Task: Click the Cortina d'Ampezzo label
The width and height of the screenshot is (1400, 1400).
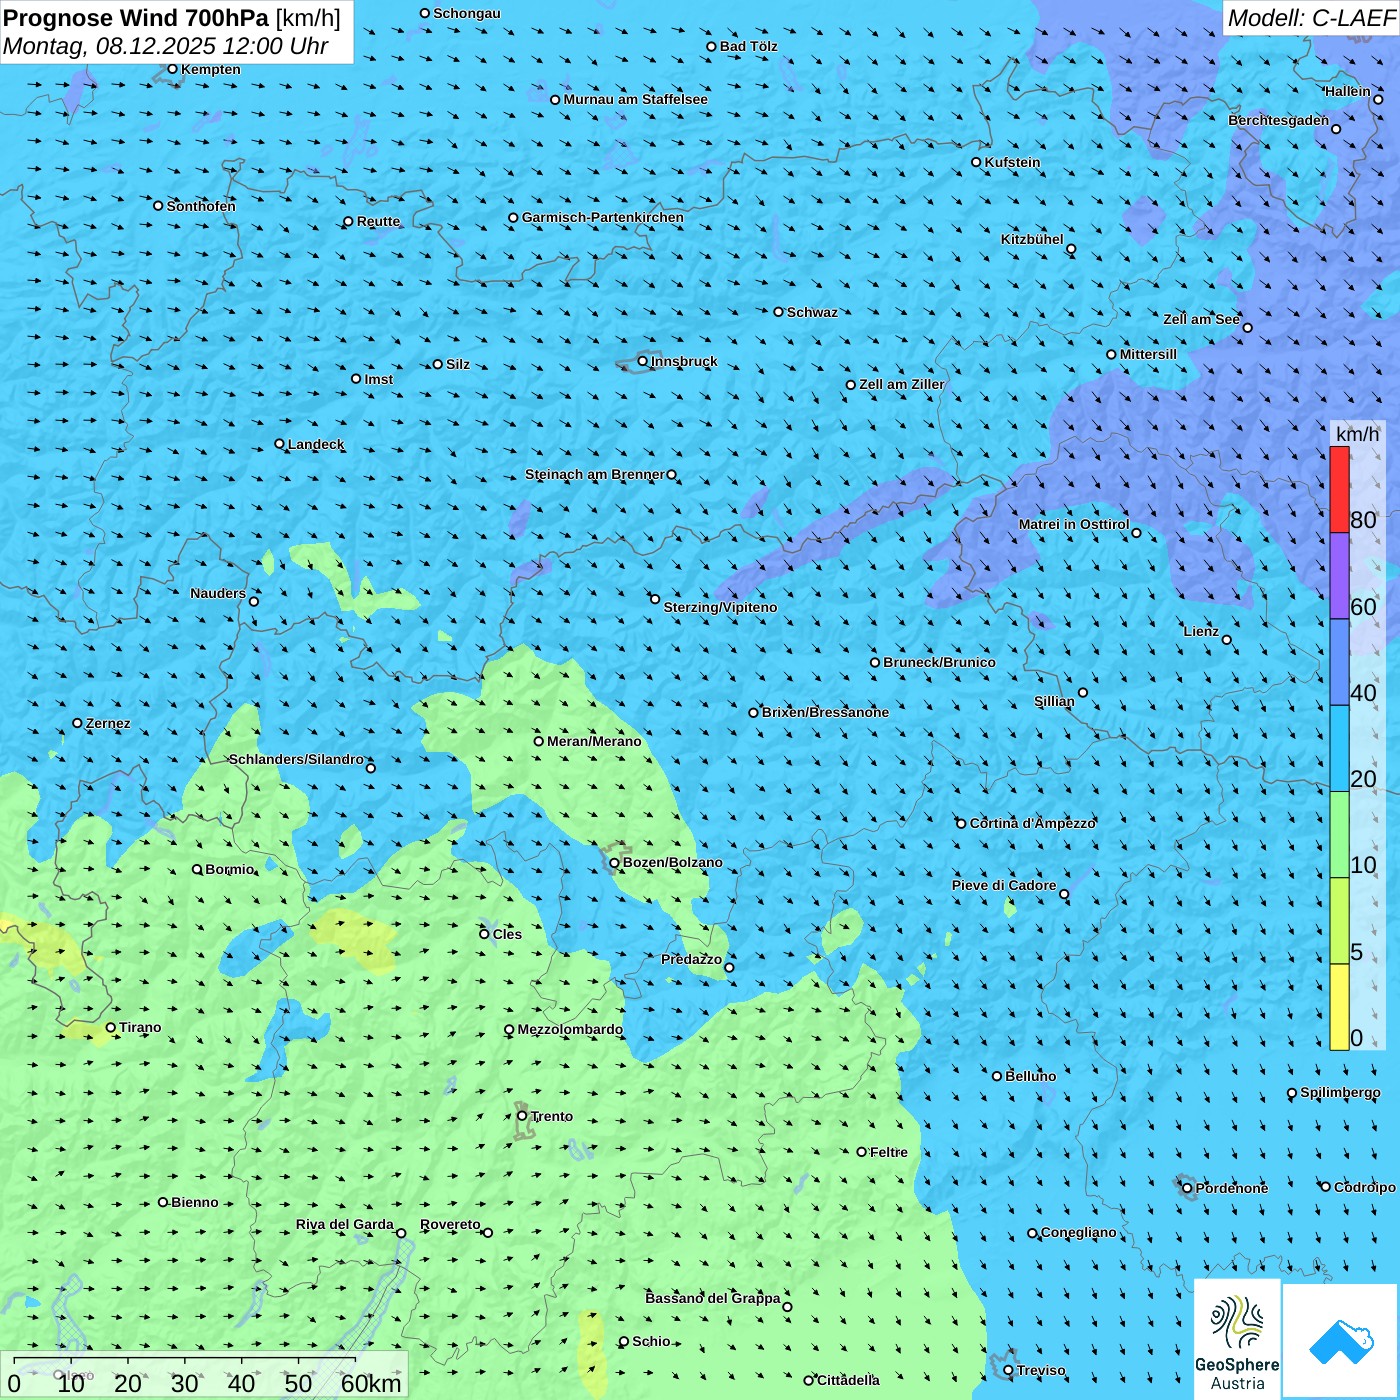Action: [x=1033, y=823]
